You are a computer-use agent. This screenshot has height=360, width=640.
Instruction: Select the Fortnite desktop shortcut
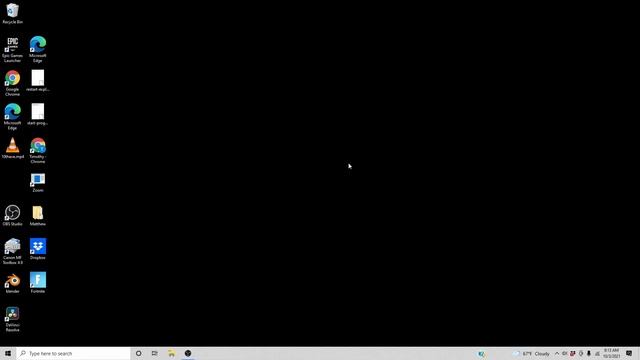point(38,283)
